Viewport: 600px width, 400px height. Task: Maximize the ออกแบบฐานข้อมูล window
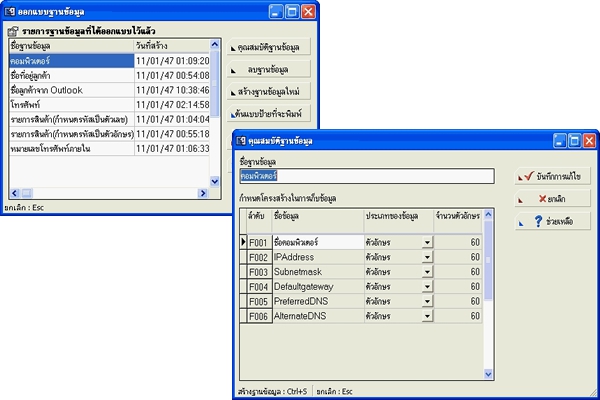pos(292,12)
